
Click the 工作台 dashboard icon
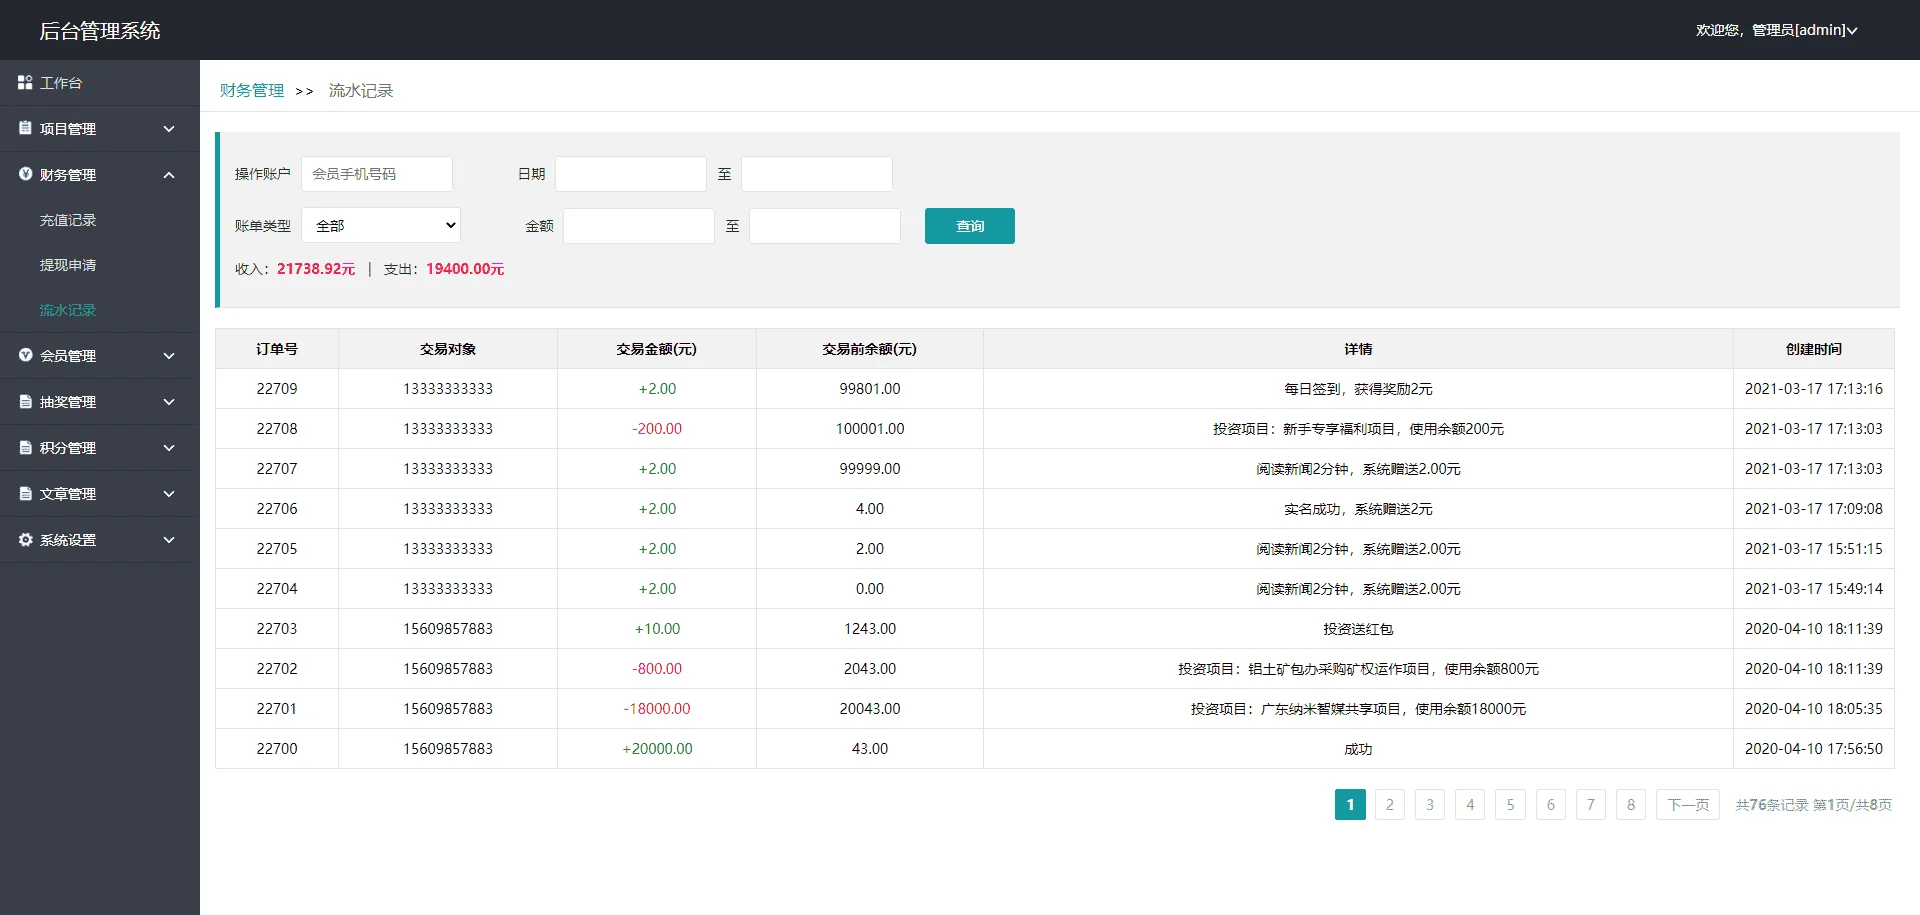point(25,83)
